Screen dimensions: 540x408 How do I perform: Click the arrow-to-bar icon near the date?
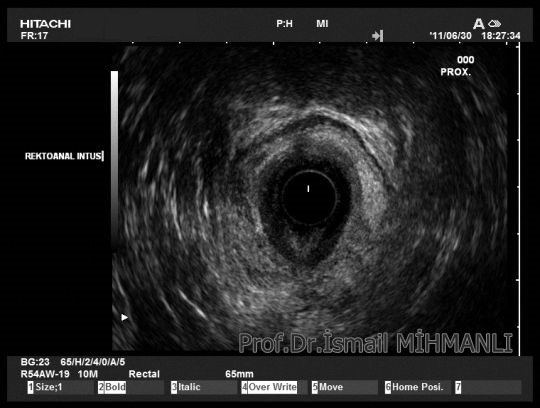coord(378,35)
